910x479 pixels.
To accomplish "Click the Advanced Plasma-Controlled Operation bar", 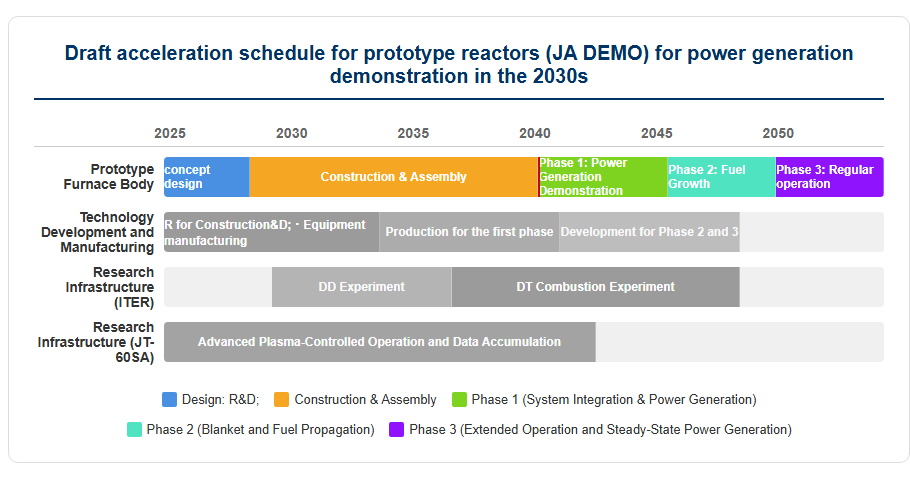I will tap(380, 342).
